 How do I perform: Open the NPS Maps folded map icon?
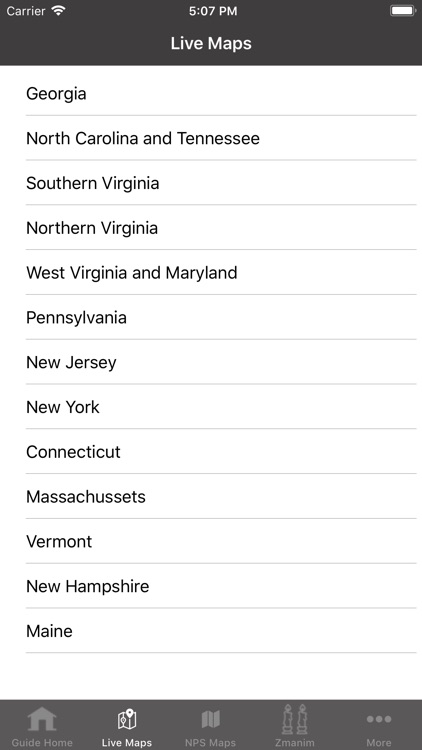click(211, 719)
